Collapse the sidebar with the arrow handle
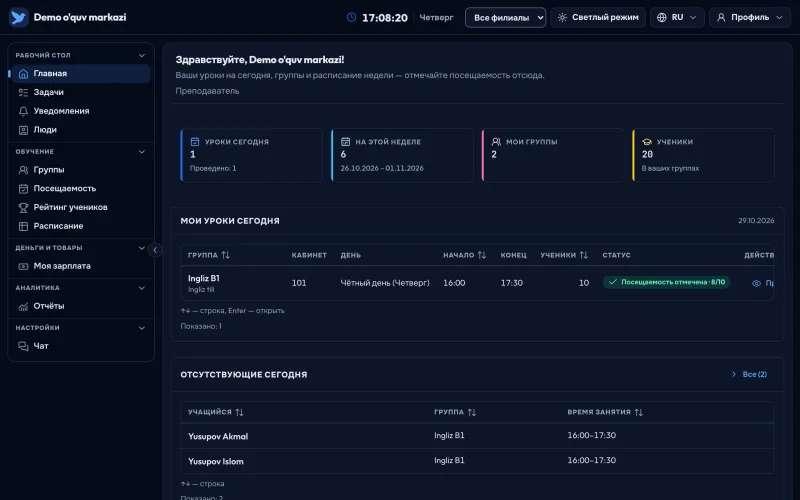 point(155,250)
